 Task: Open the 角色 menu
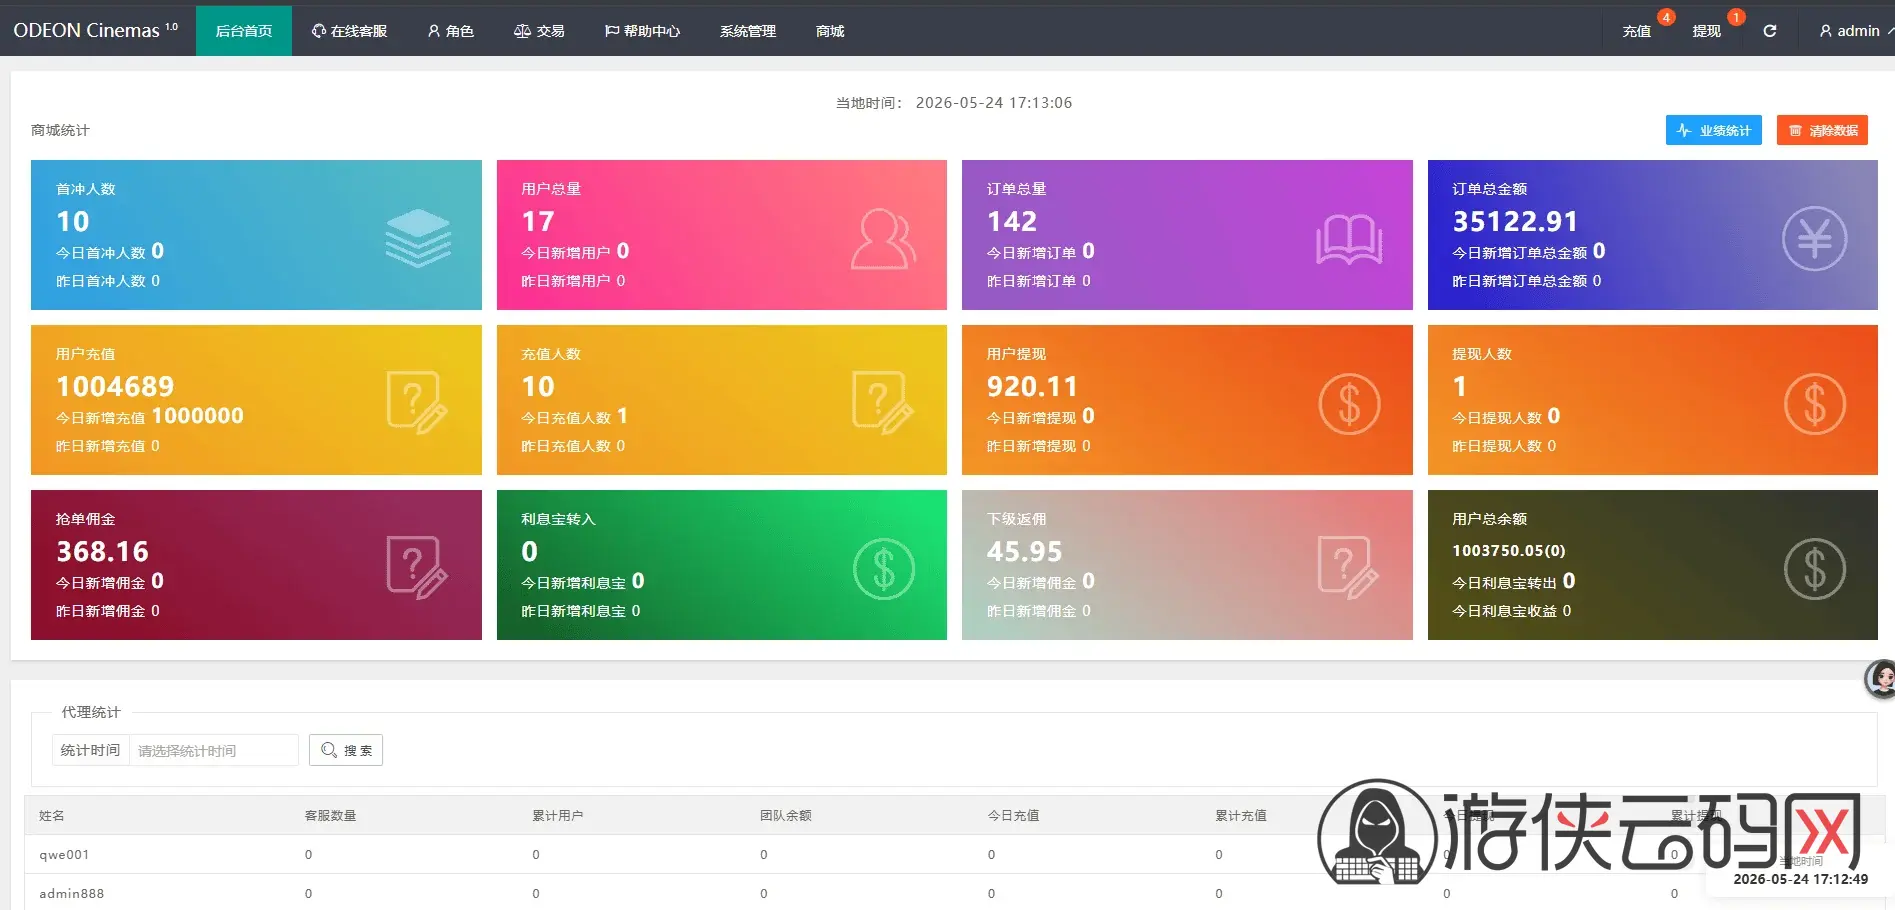[450, 31]
